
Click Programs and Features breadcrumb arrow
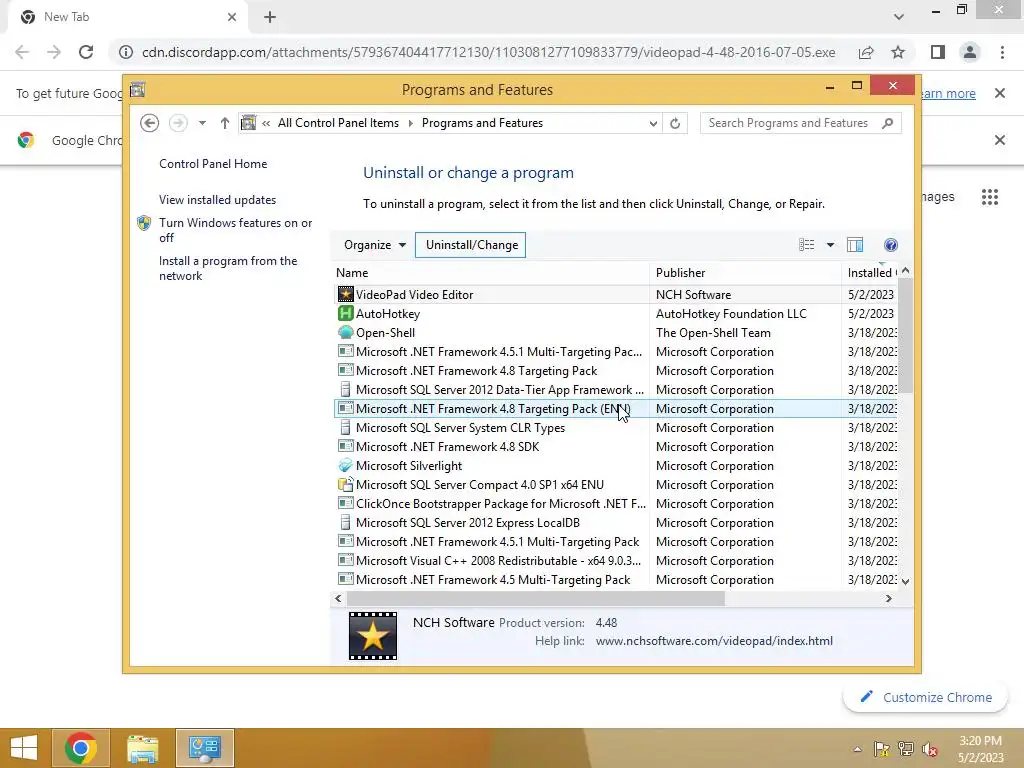pos(410,123)
